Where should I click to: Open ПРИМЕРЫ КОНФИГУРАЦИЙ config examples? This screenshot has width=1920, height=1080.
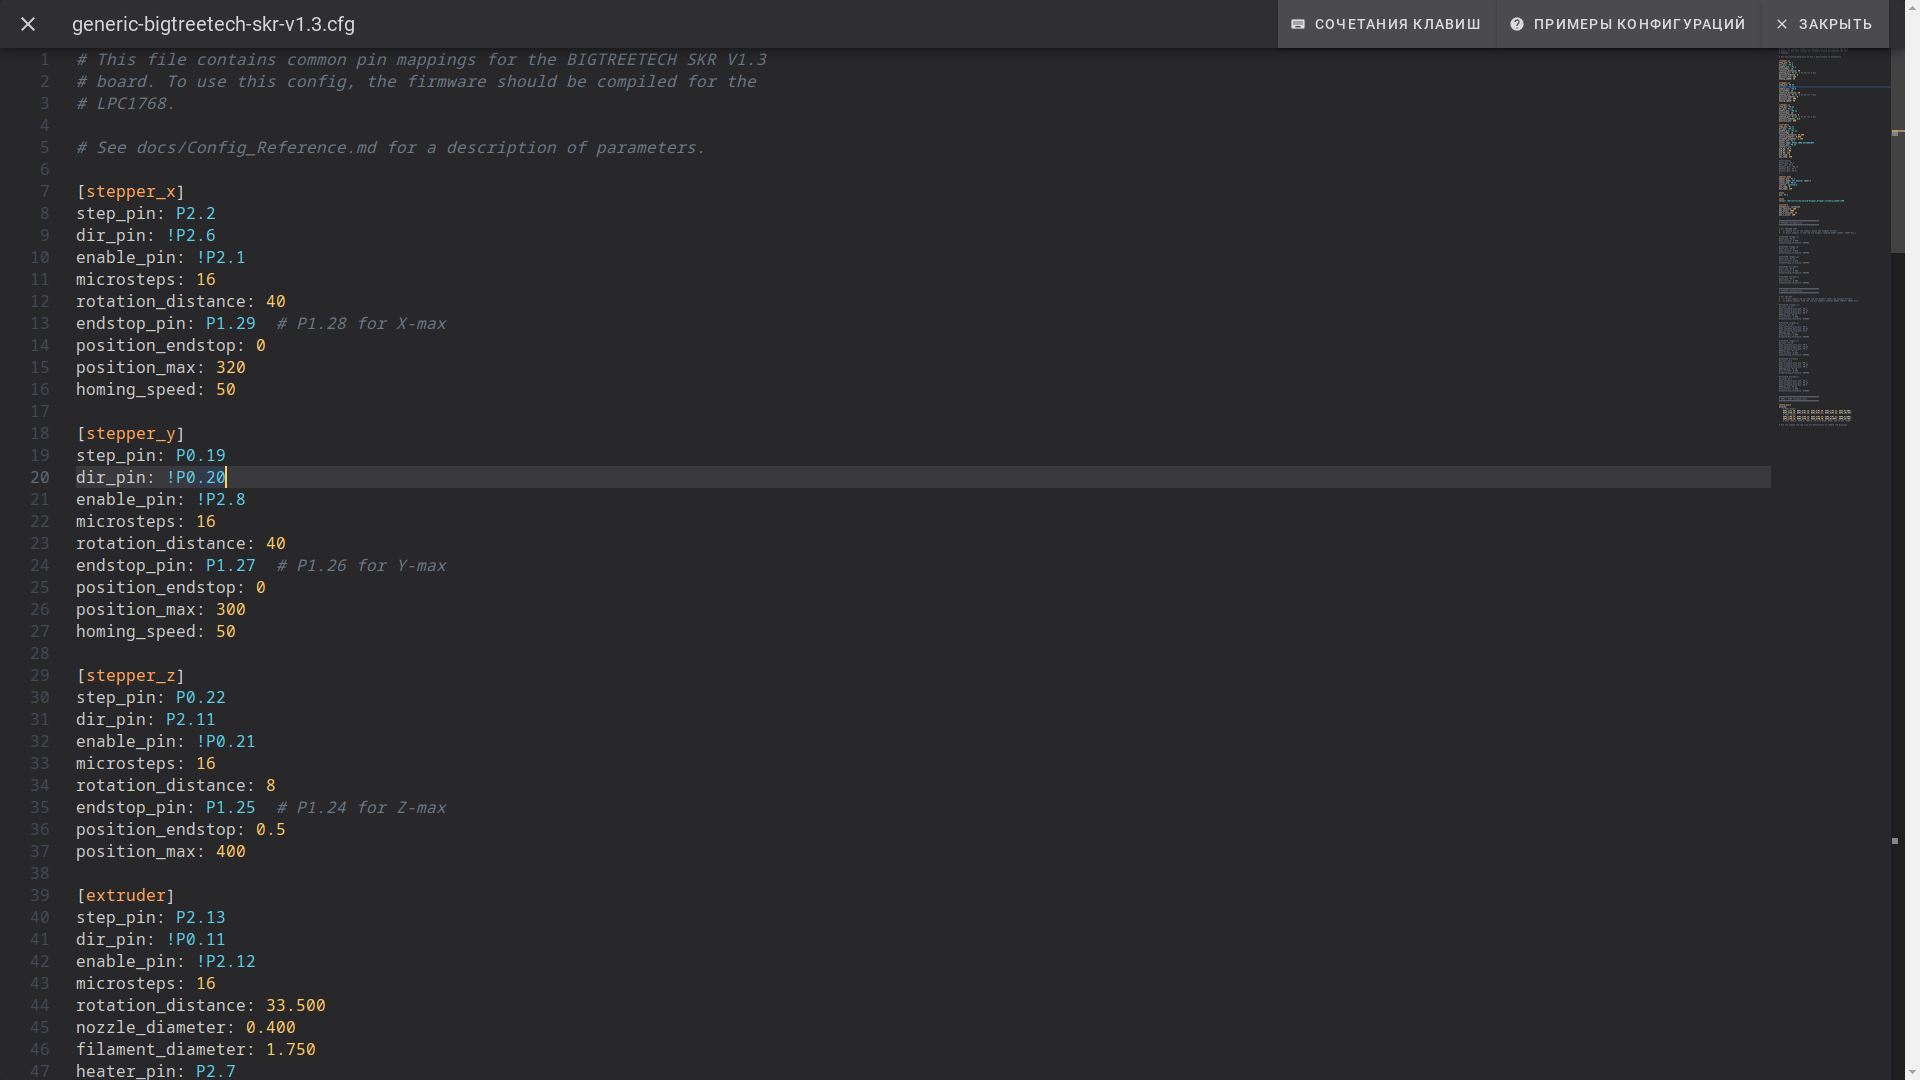tap(1639, 24)
